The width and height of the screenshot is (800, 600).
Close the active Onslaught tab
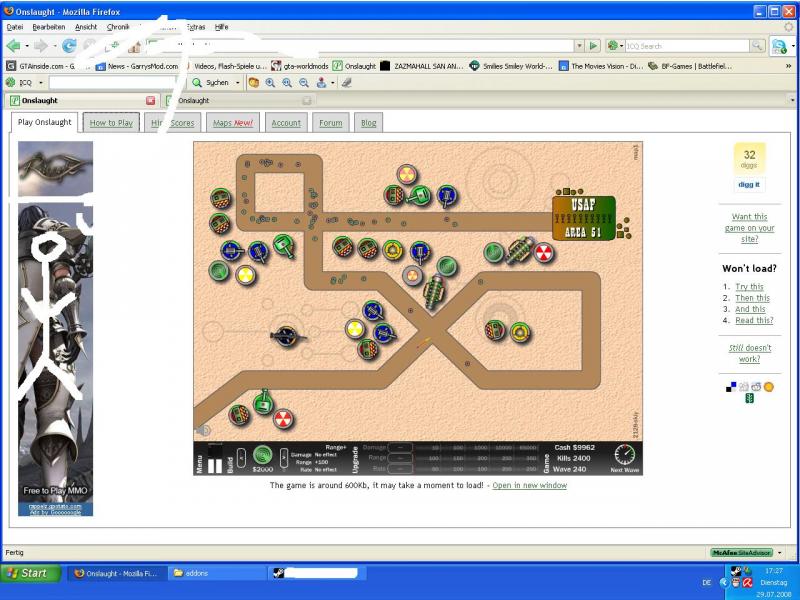(151, 100)
